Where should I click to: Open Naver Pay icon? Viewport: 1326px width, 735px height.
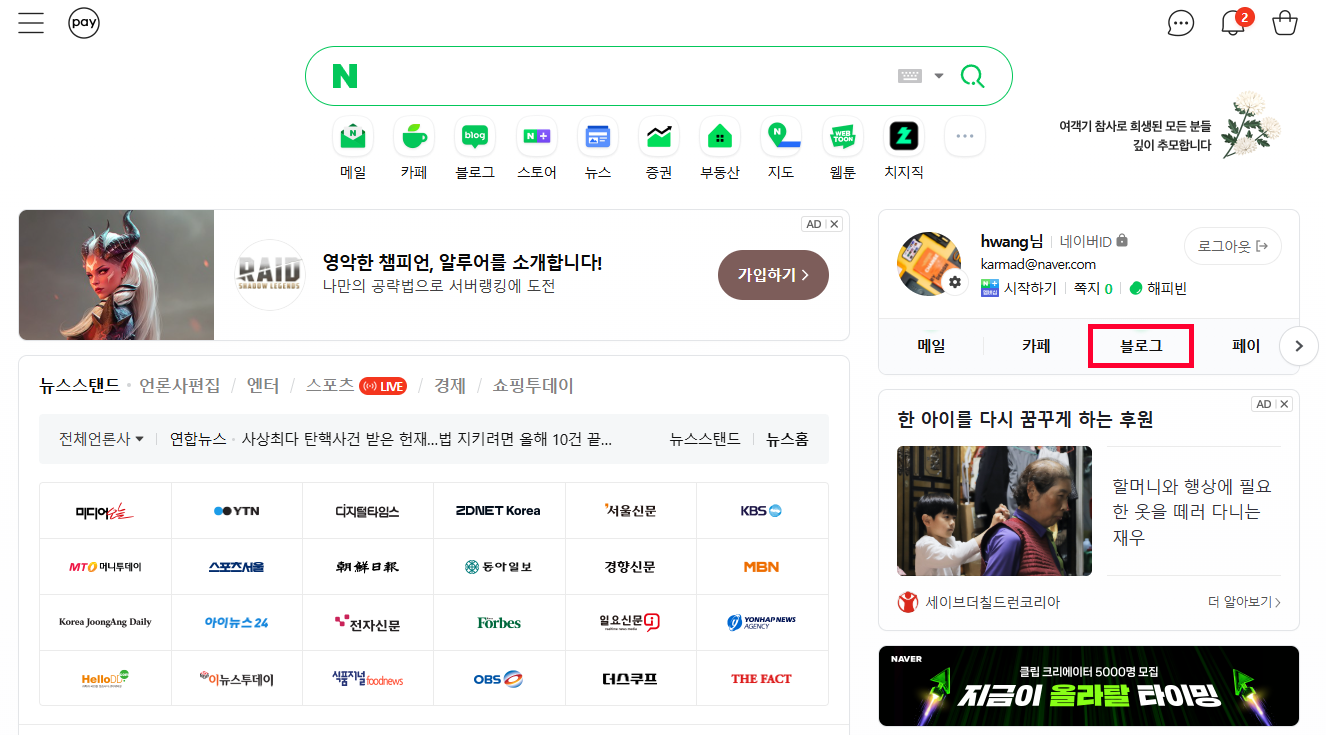84,23
